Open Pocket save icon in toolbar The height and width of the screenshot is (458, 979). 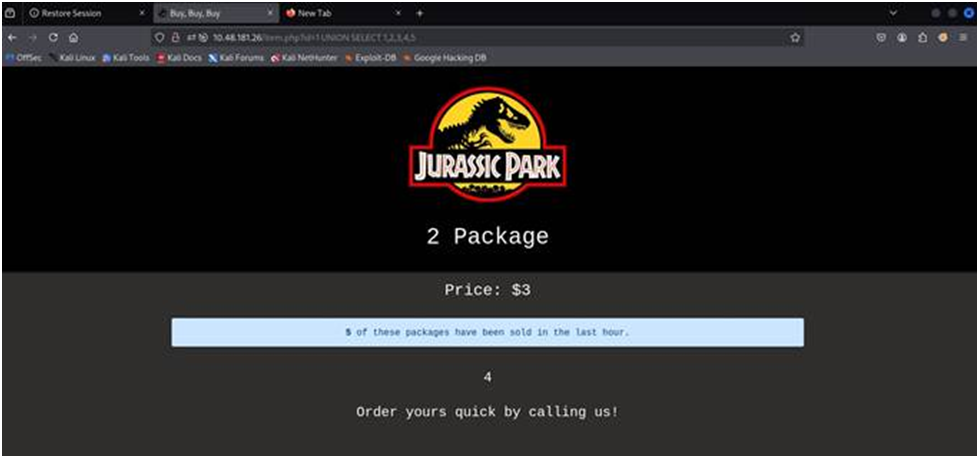(x=882, y=38)
